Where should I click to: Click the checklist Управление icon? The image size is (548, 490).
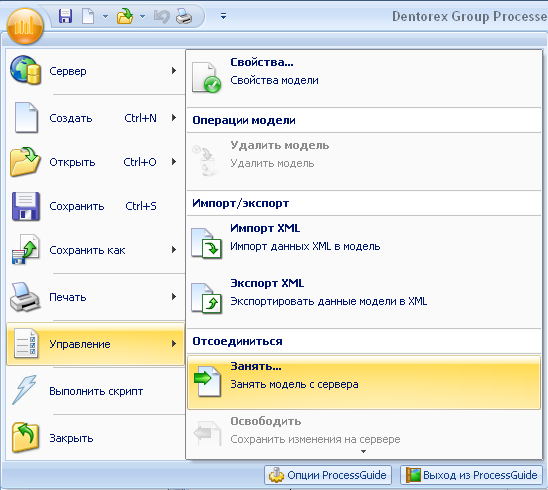[26, 343]
